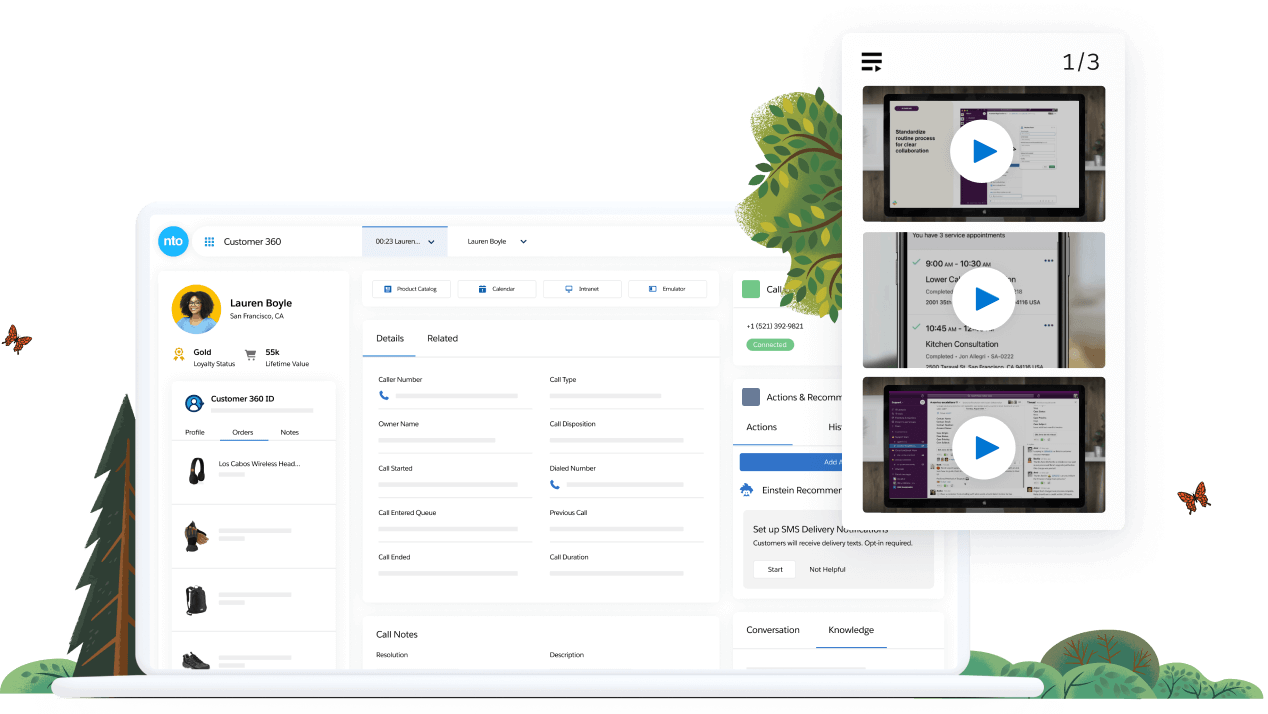Viewport: 1268px width, 714px height.
Task: Click the Customer 360 app title
Action: (252, 242)
